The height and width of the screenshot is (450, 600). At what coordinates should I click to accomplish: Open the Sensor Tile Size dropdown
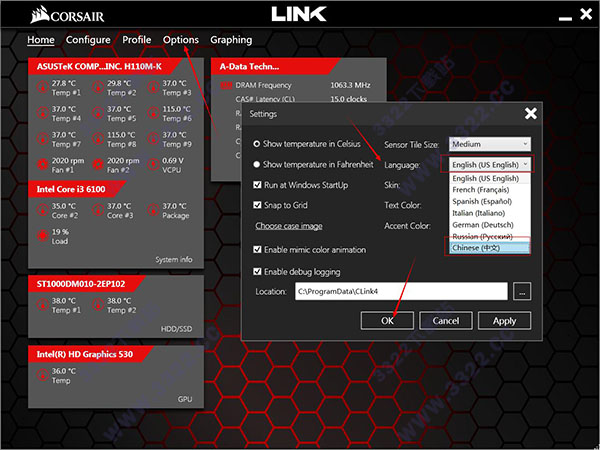[x=490, y=144]
